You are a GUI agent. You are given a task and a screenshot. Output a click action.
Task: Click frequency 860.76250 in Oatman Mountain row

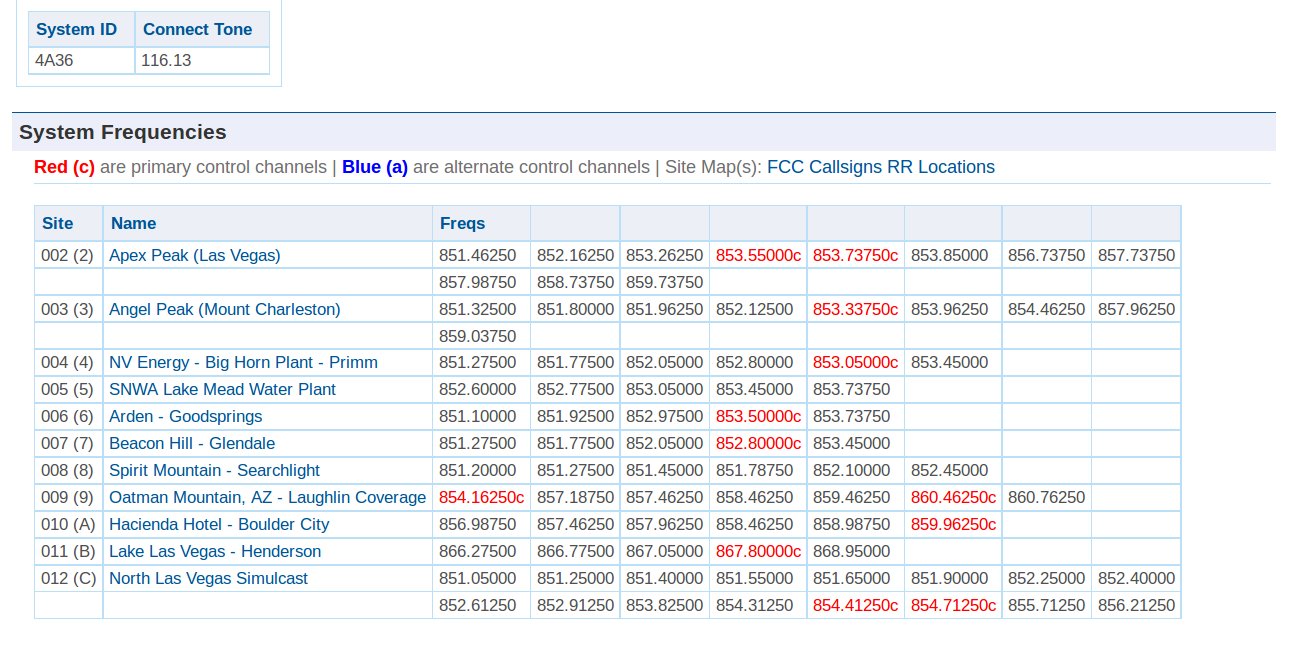1046,497
